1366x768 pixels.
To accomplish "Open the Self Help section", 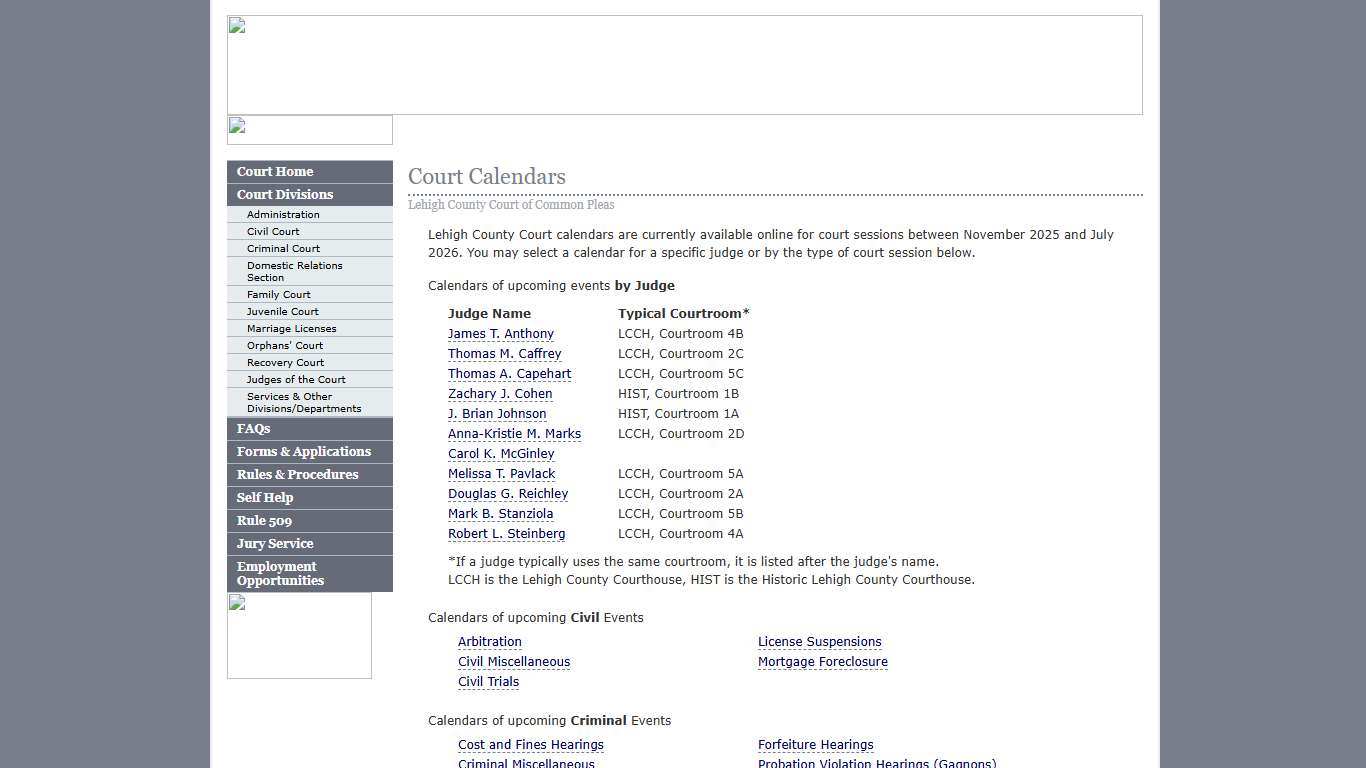I will click(x=264, y=497).
